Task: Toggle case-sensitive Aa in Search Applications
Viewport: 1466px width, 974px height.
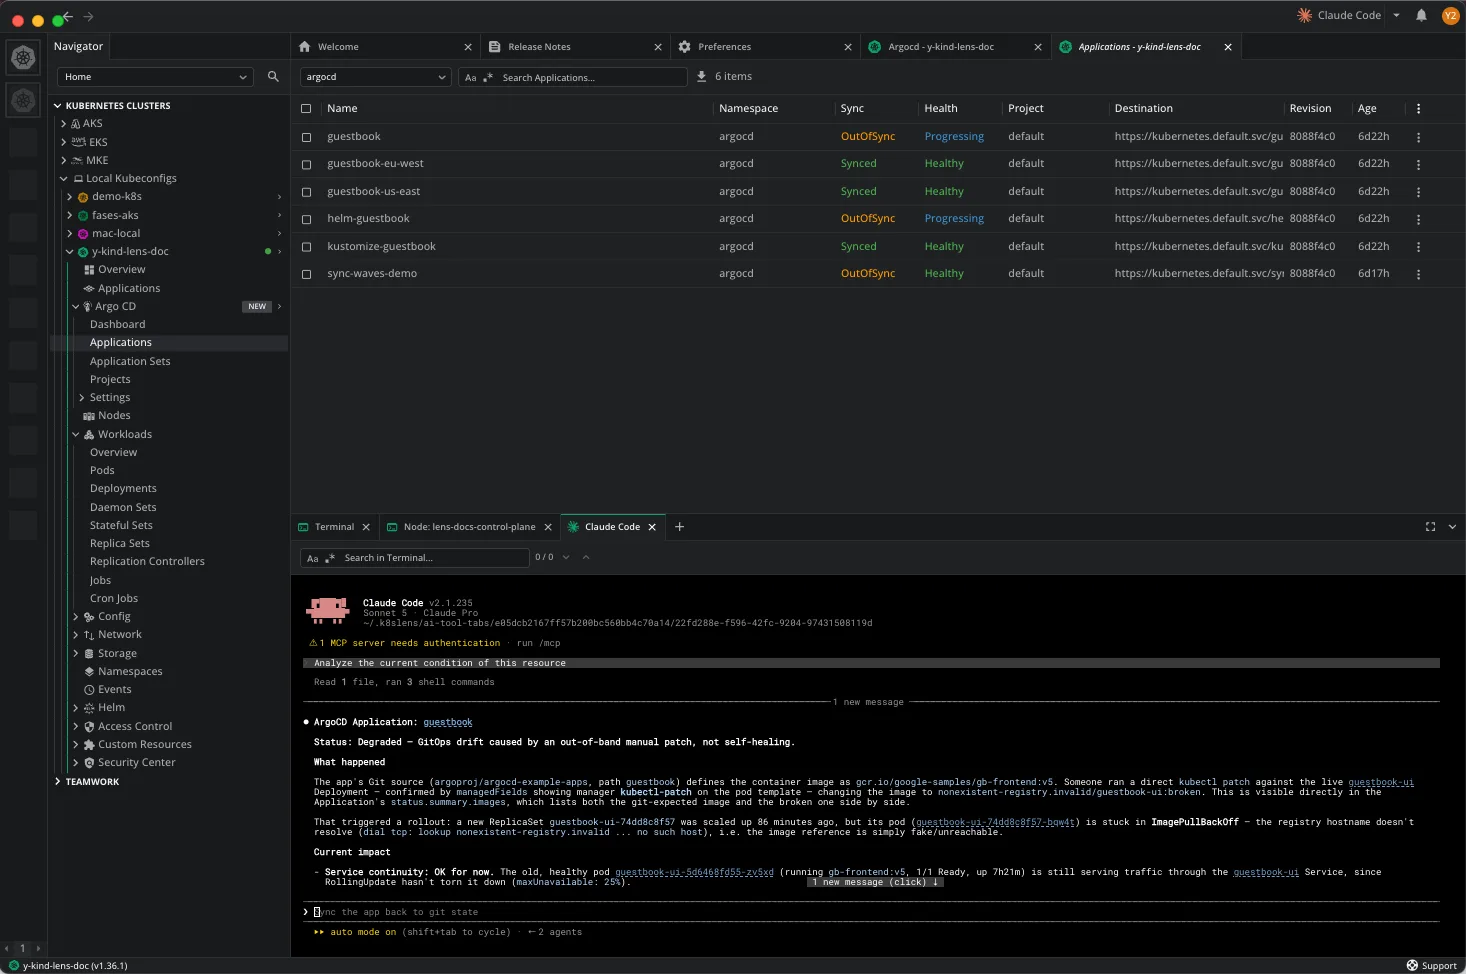Action: [470, 77]
